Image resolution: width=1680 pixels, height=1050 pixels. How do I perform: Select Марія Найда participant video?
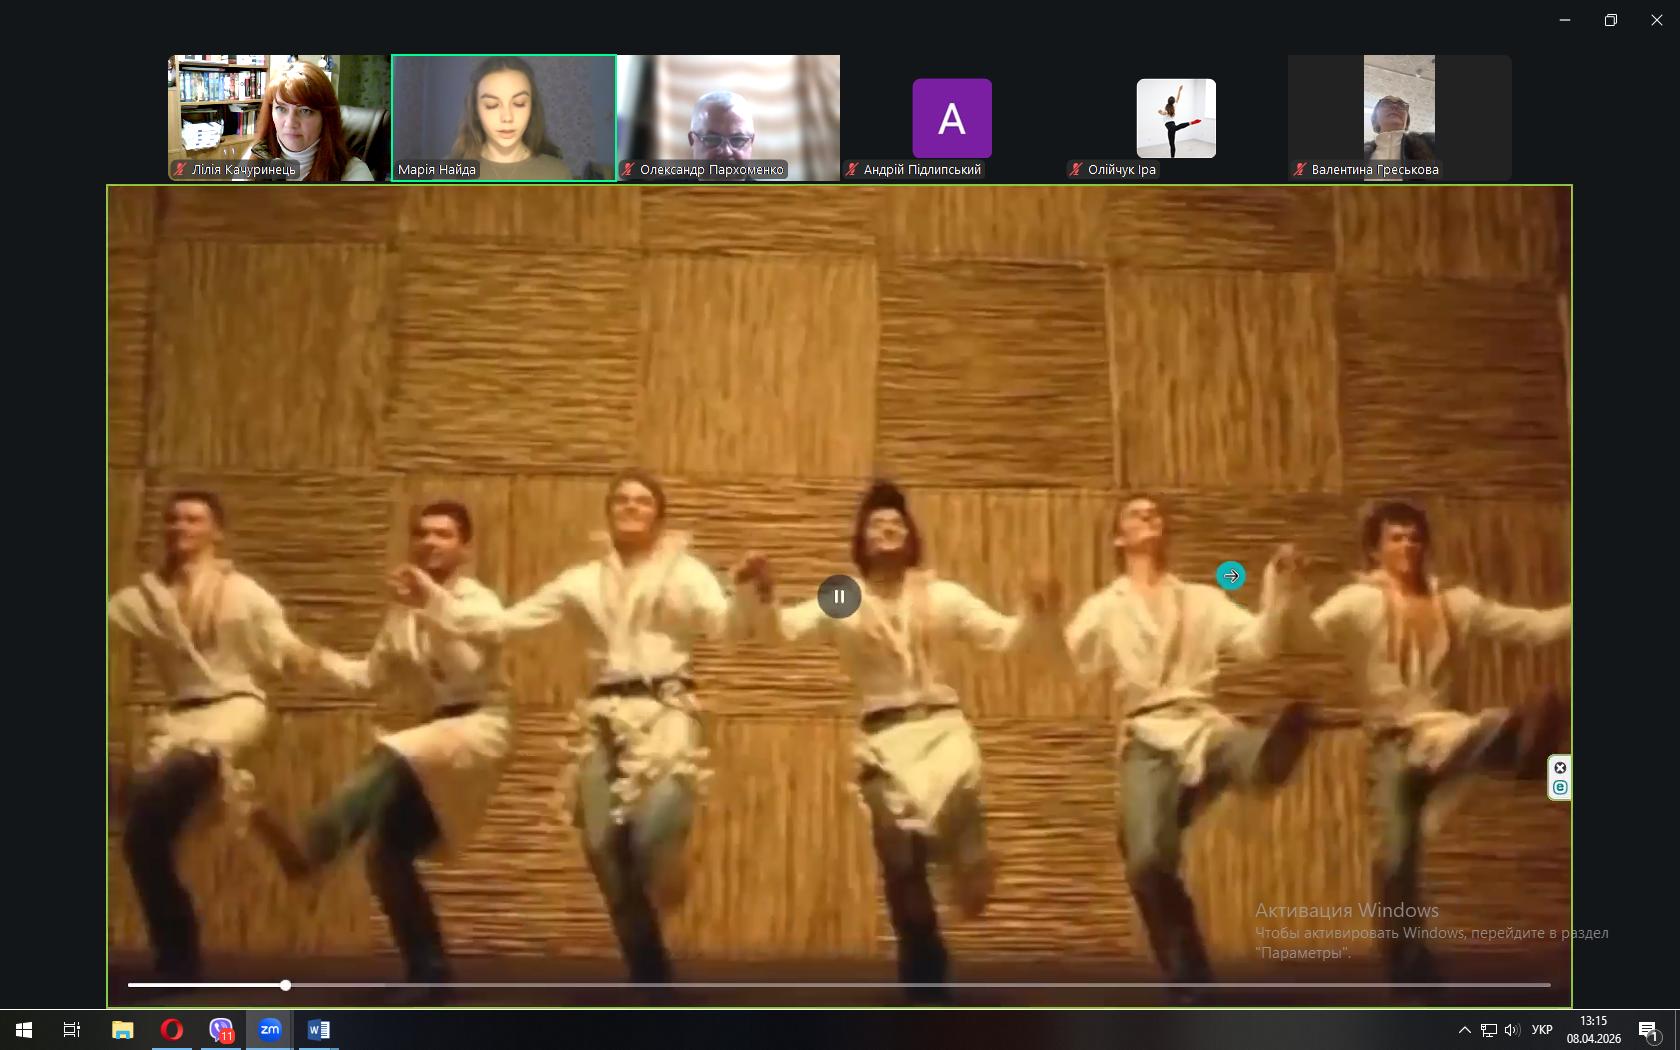tap(504, 118)
